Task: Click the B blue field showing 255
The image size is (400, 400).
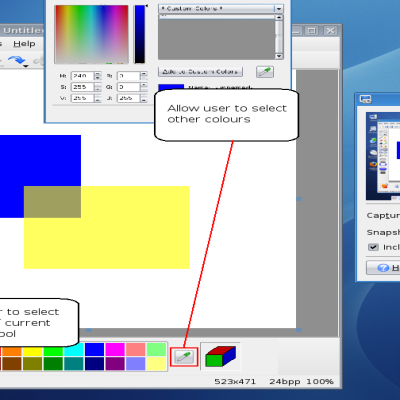Action: [x=128, y=98]
